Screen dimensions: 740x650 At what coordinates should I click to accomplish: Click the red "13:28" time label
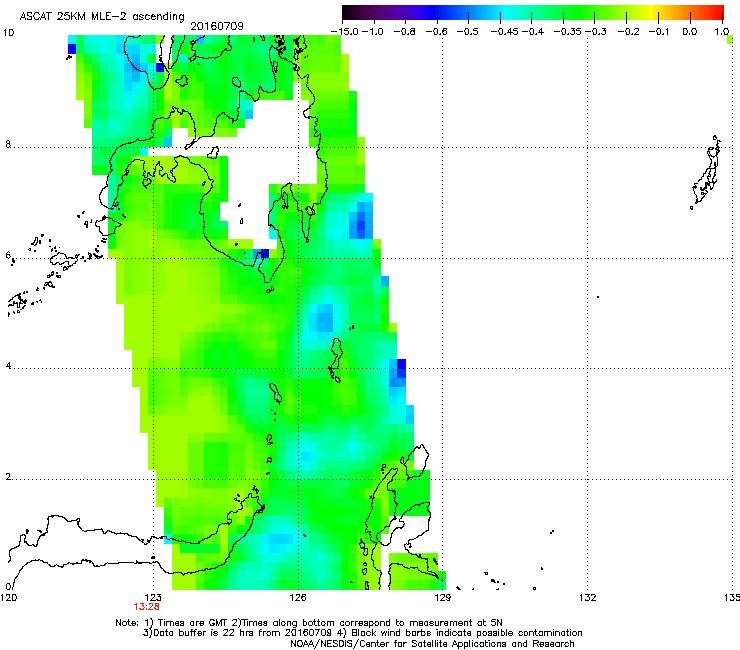[146, 607]
